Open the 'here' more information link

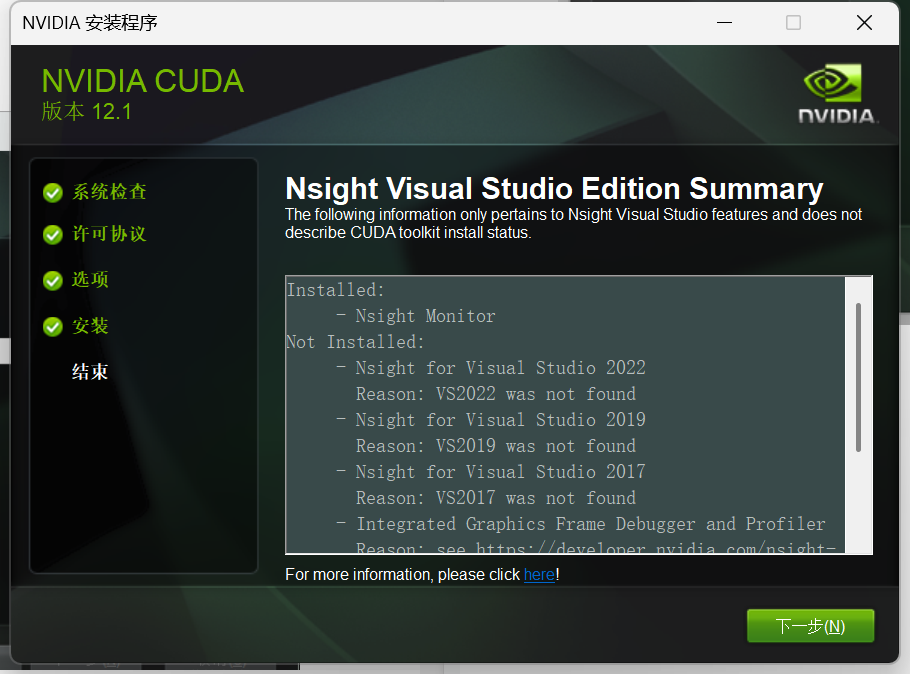pos(539,575)
